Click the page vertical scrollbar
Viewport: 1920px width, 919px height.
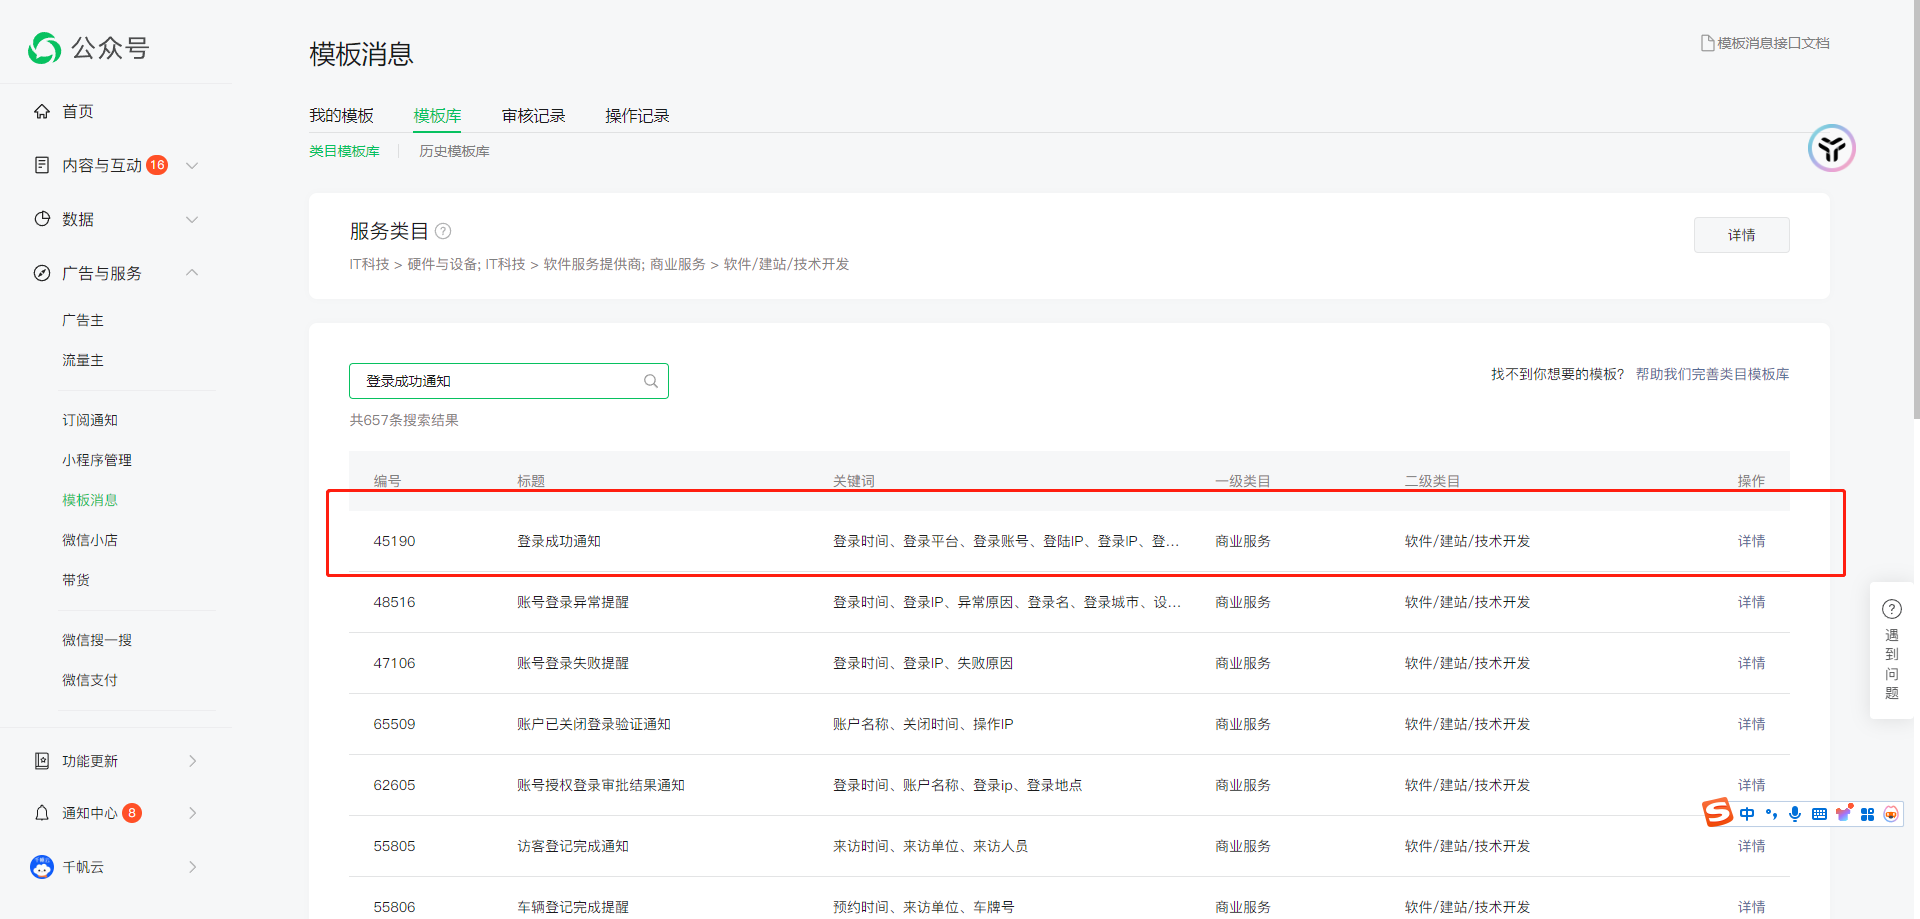tap(1915, 210)
